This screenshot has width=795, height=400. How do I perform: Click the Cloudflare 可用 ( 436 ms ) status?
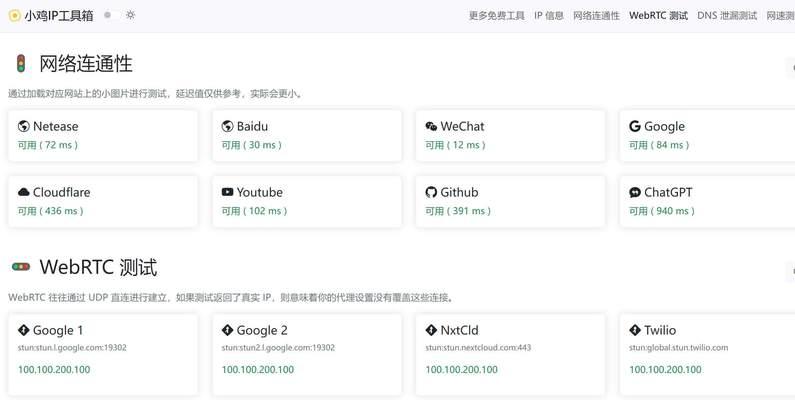51,211
